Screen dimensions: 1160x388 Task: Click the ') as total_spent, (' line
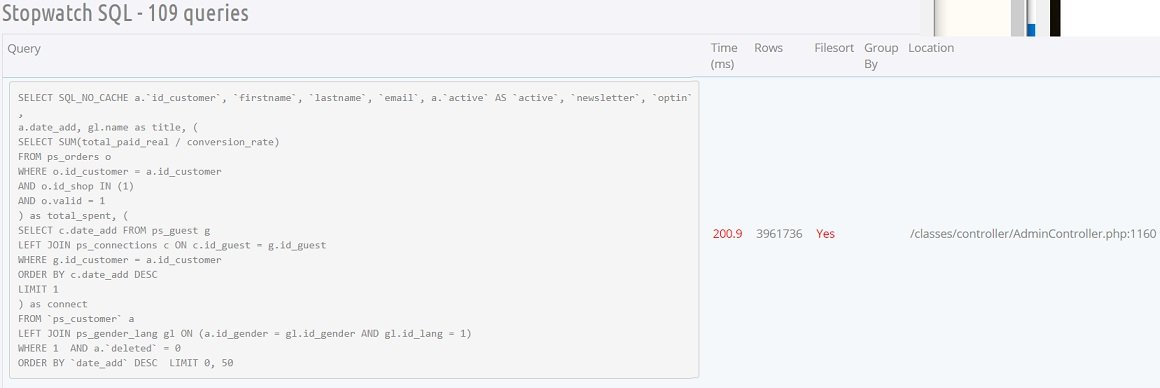pos(72,215)
